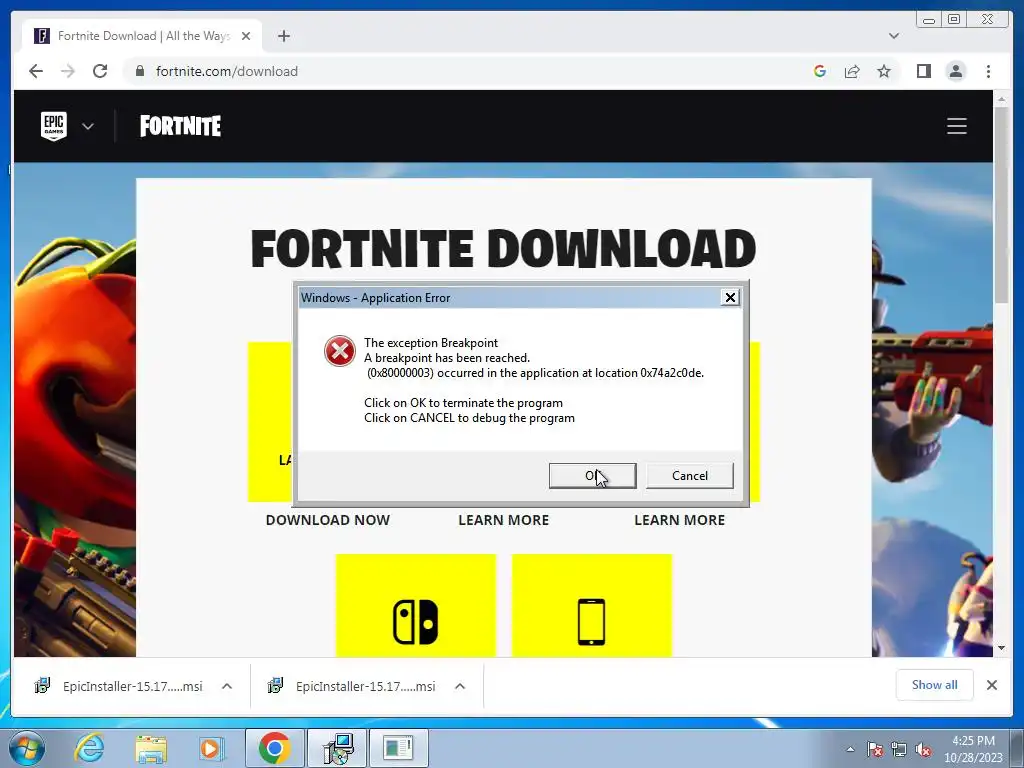
Task: Click the padlock site info icon
Action: tap(139, 71)
